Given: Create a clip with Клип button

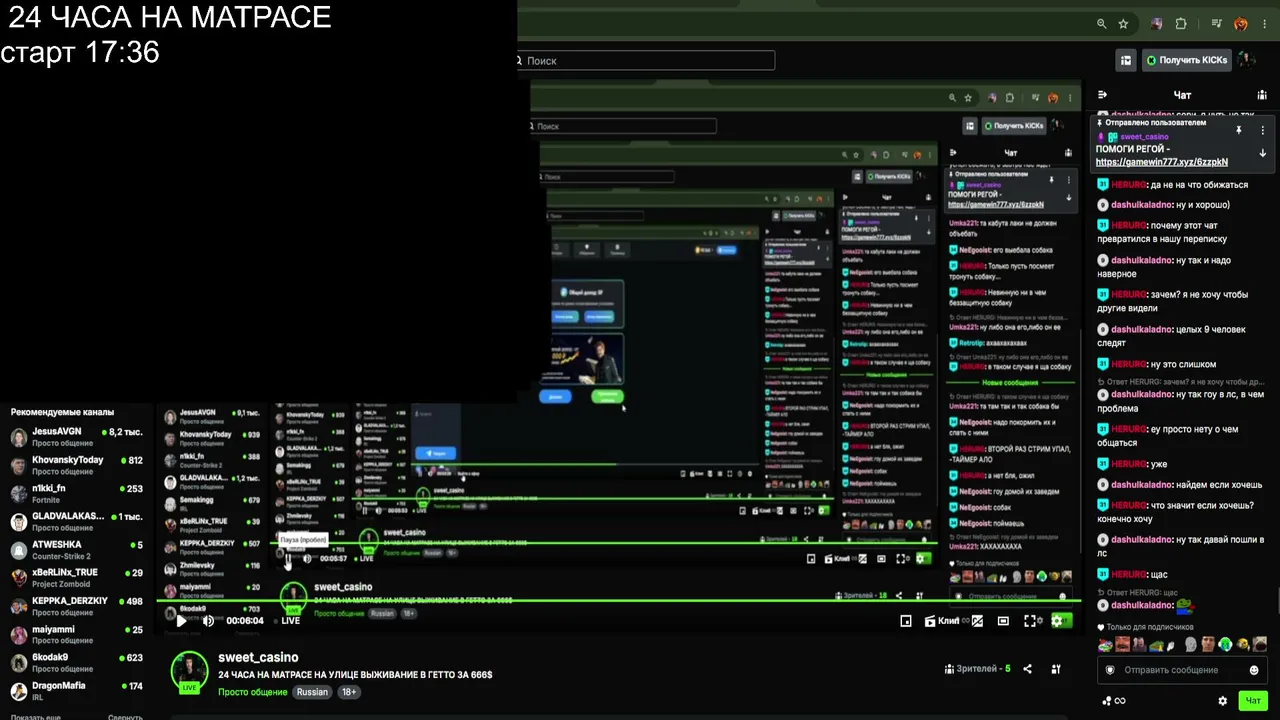Looking at the screenshot, I should [941, 621].
